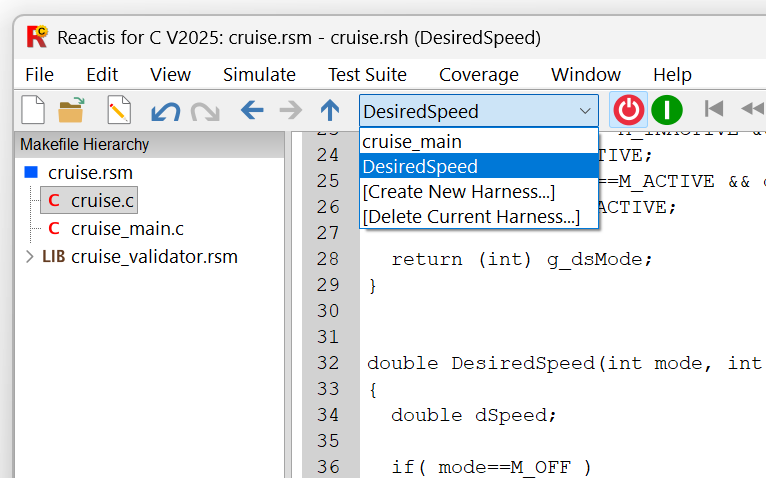Click the grayed redo arrow icon
766x478 pixels.
pyautogui.click(x=205, y=111)
